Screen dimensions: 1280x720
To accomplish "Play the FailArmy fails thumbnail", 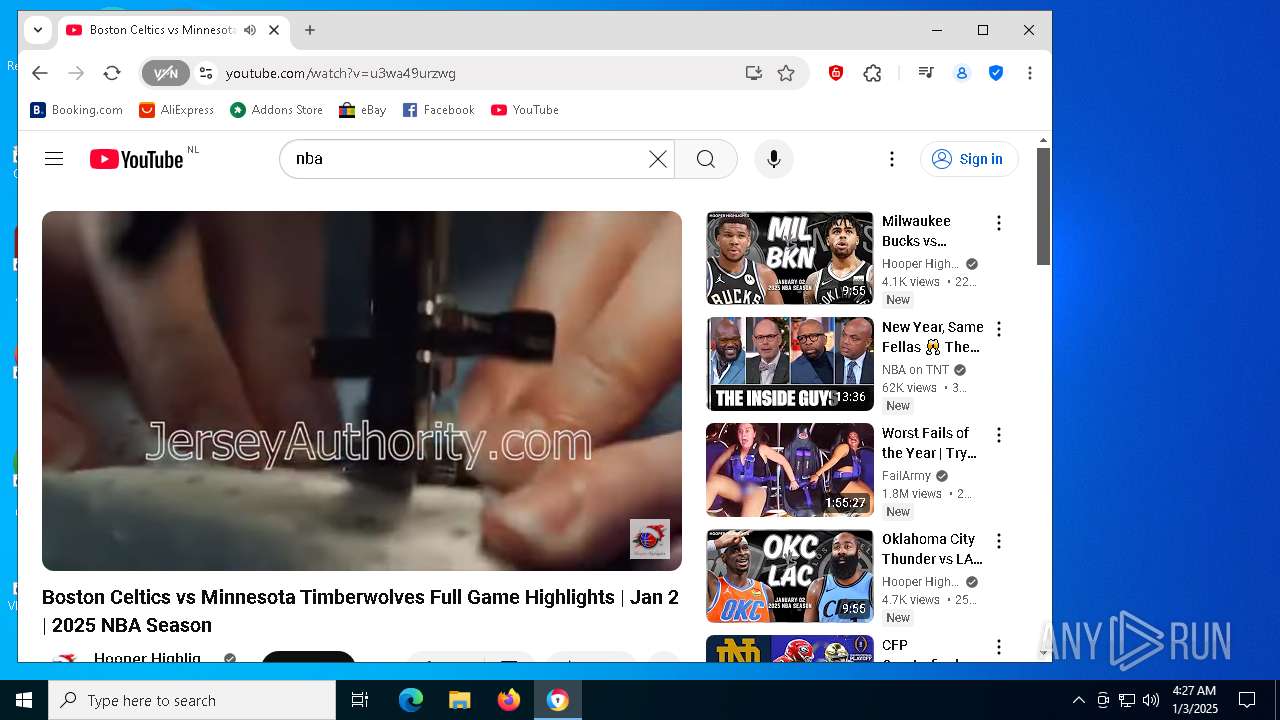I will [790, 470].
